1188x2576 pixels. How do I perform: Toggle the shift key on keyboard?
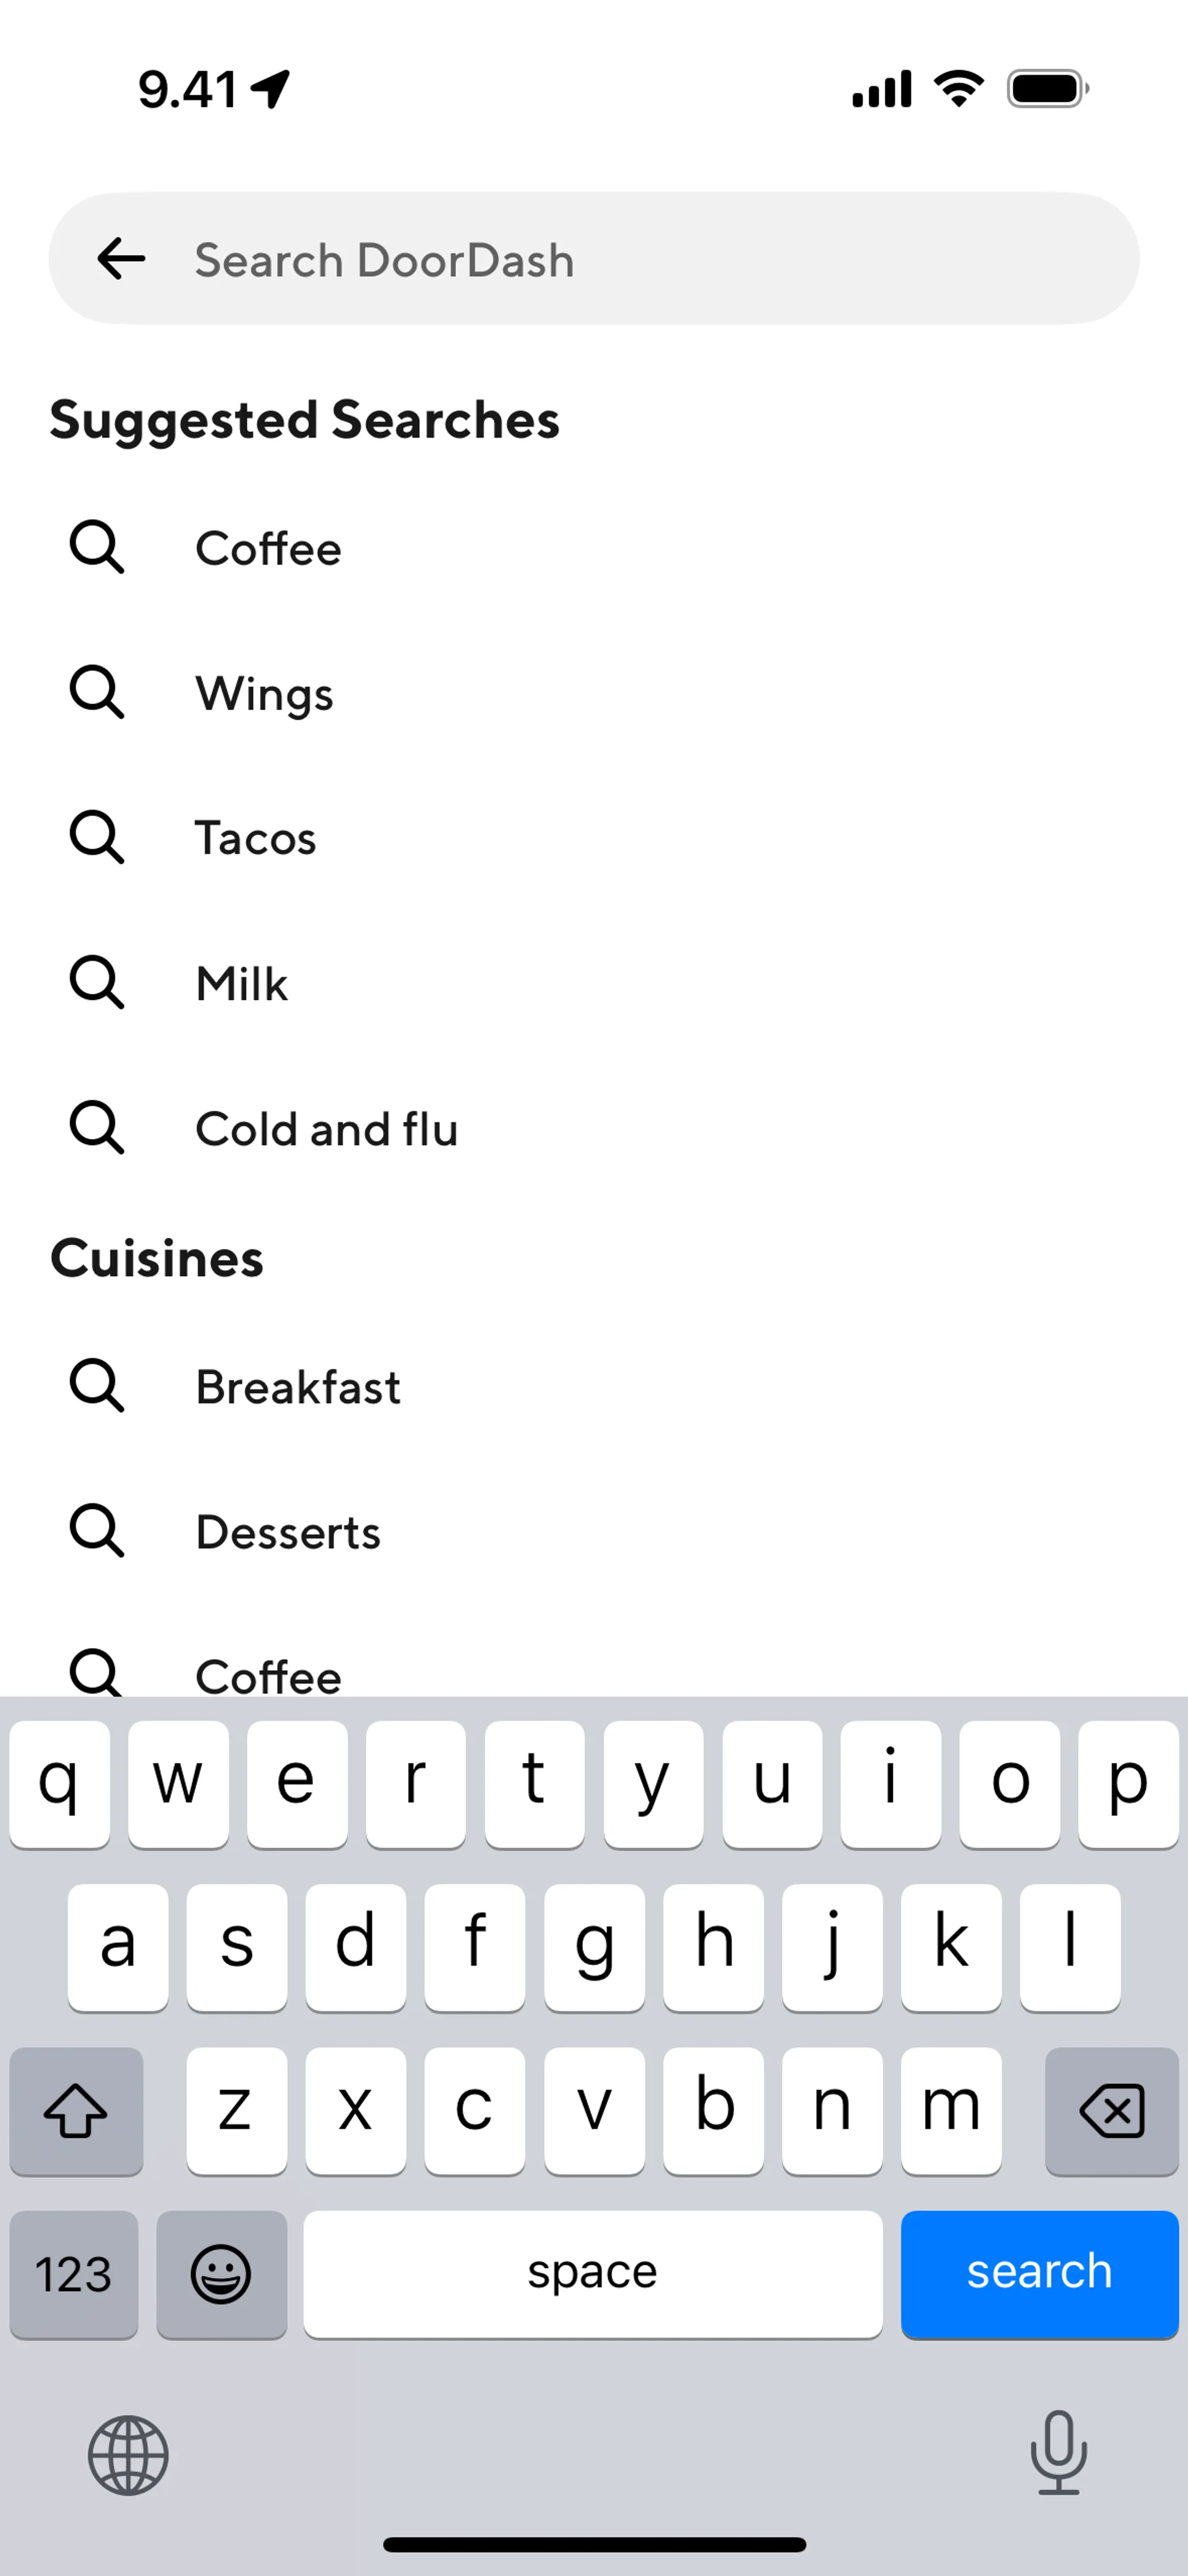coord(76,2111)
